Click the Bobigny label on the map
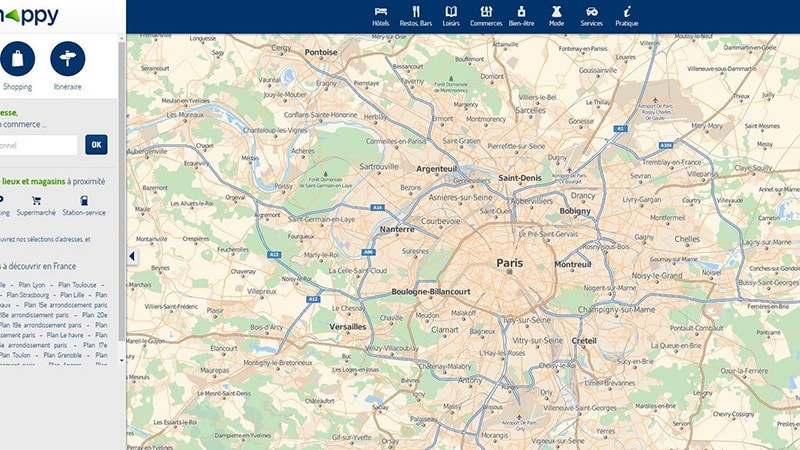The height and width of the screenshot is (450, 800). click(x=575, y=211)
